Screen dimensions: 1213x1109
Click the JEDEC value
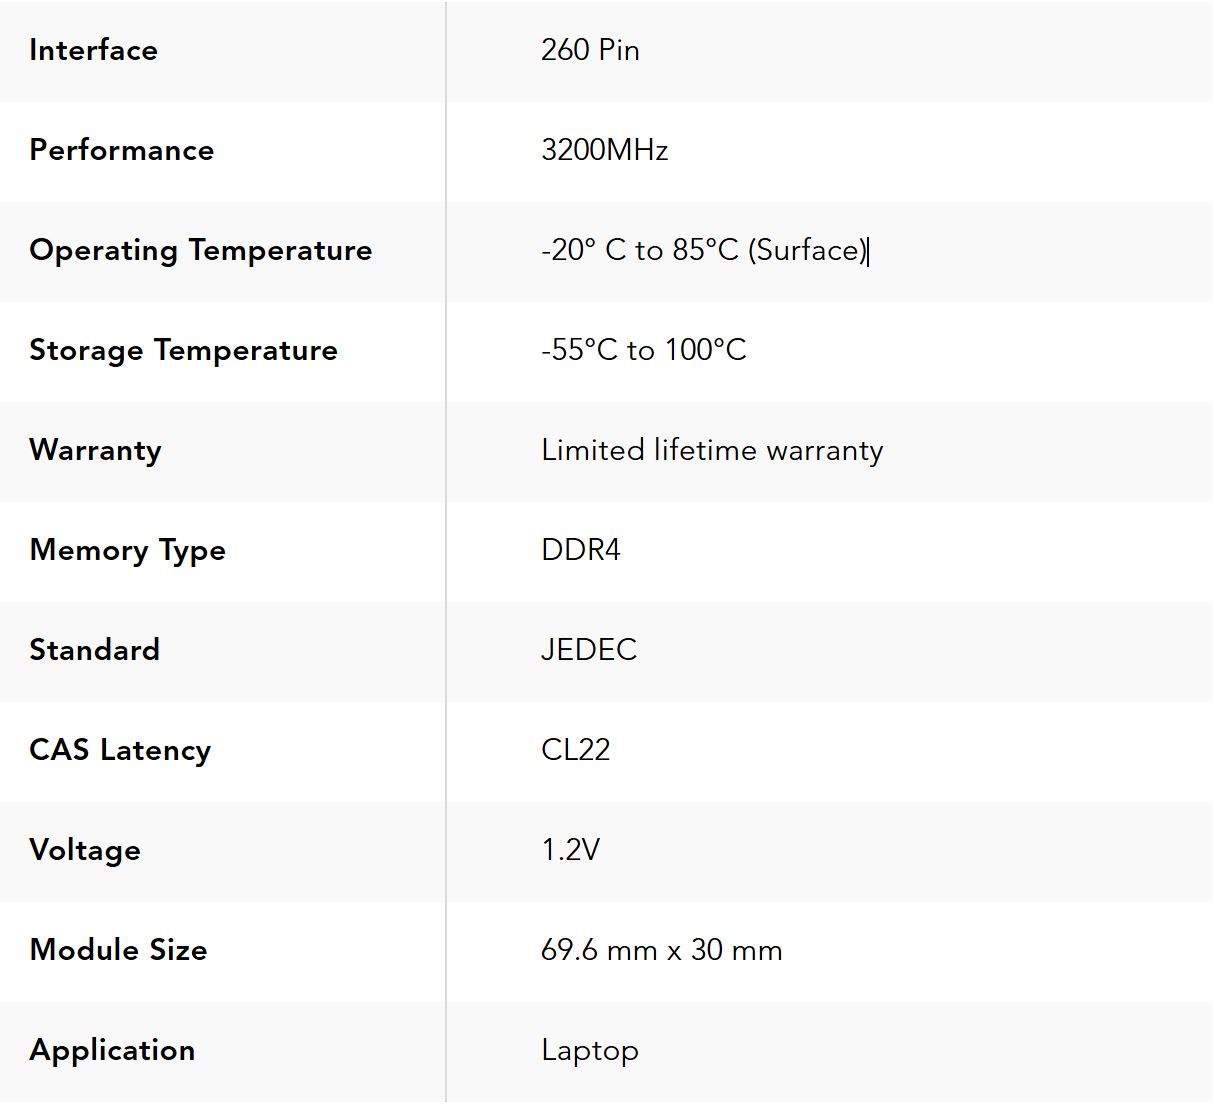click(588, 650)
